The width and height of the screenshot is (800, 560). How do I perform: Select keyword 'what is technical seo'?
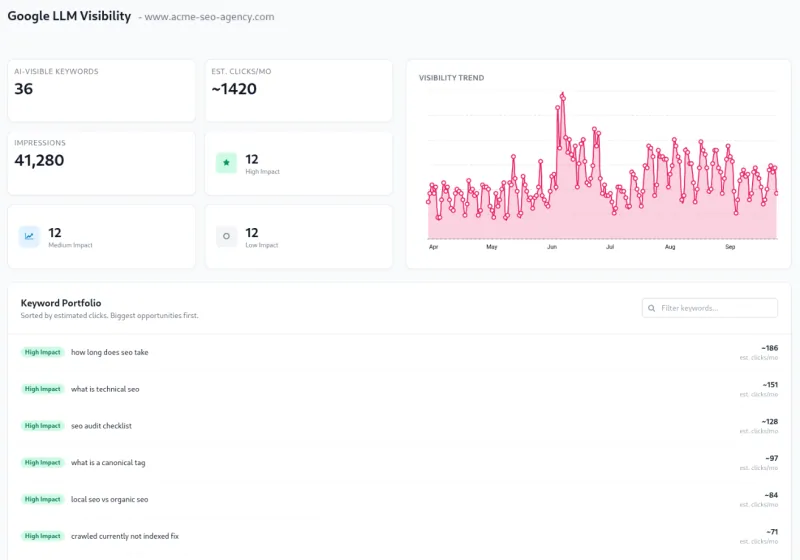pos(105,389)
